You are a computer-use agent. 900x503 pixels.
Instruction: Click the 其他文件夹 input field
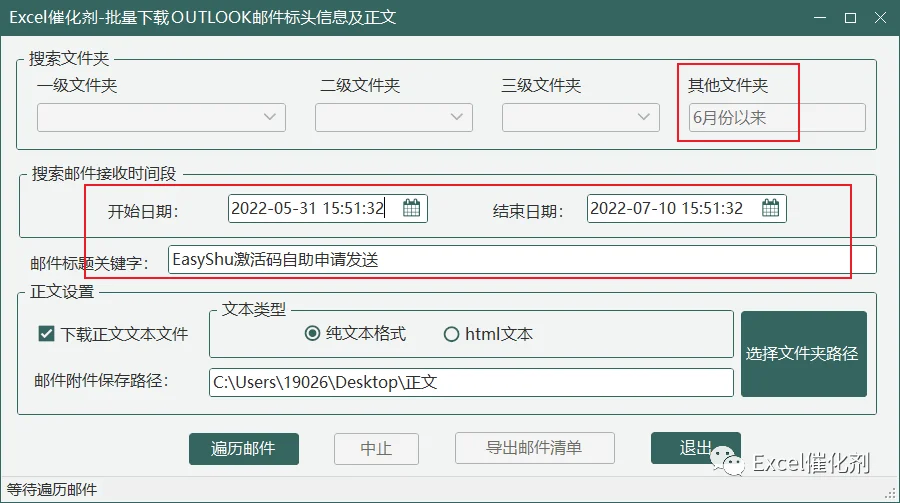click(x=777, y=117)
